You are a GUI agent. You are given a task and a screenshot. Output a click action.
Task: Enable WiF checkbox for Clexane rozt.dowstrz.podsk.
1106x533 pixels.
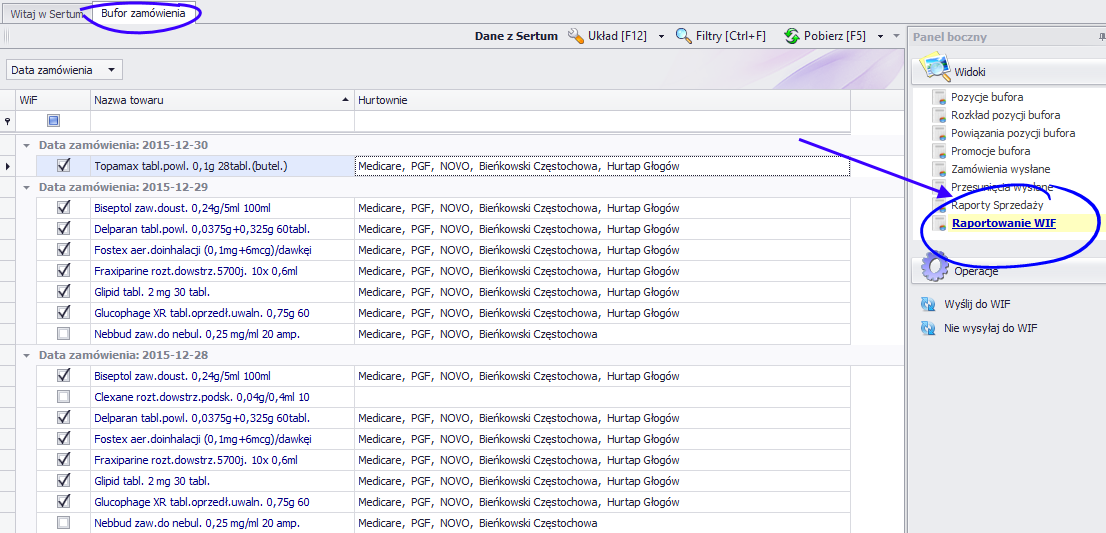click(64, 397)
